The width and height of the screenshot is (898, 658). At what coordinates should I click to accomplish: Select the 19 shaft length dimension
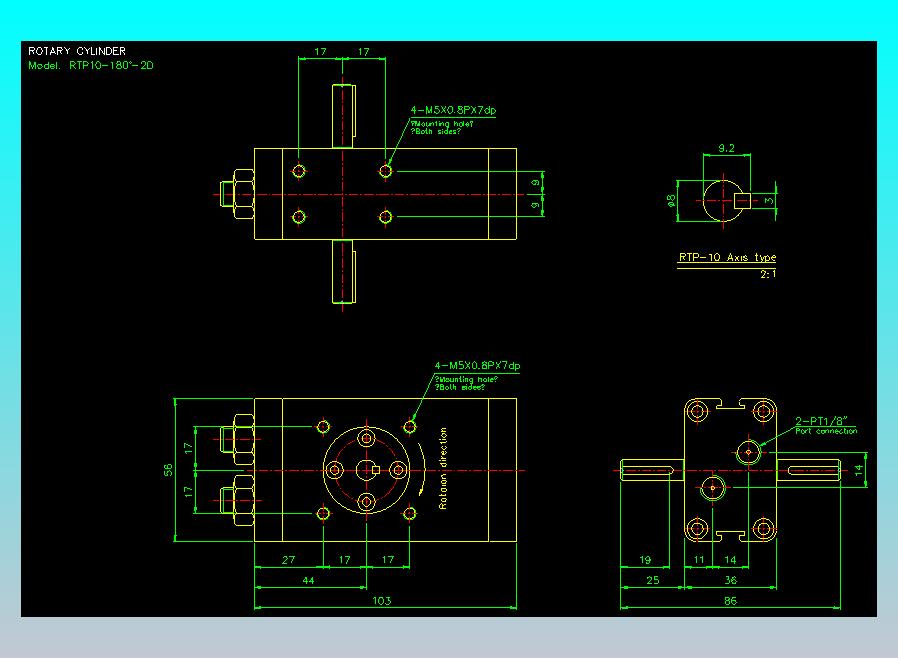point(645,560)
